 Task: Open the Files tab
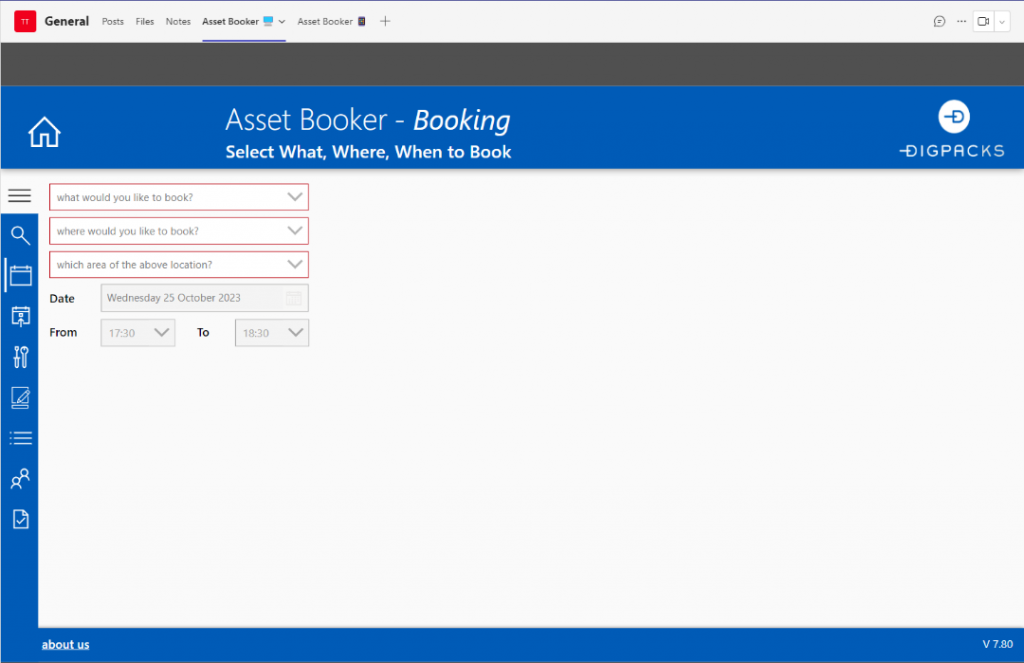pyautogui.click(x=144, y=21)
